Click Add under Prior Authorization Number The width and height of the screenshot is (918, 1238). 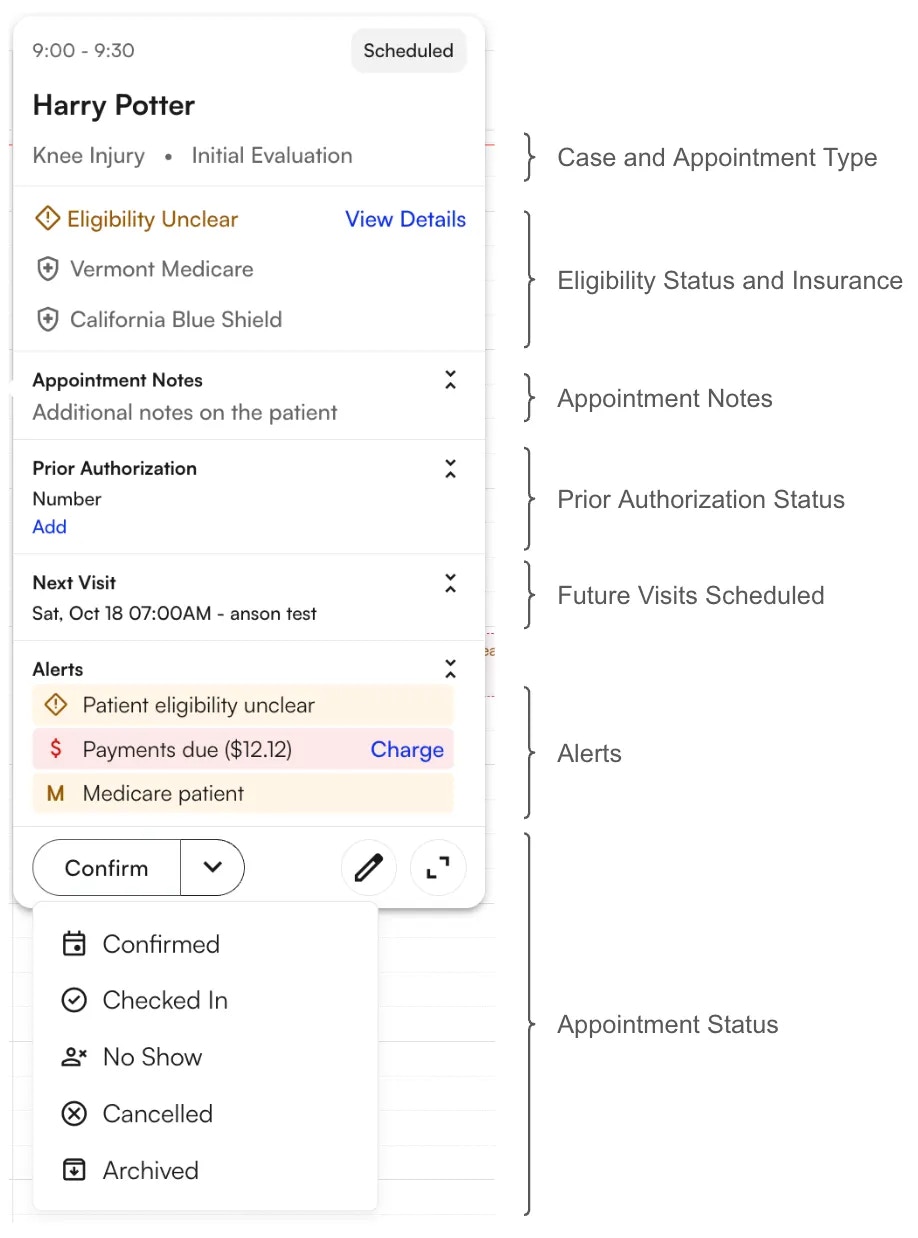click(50, 527)
